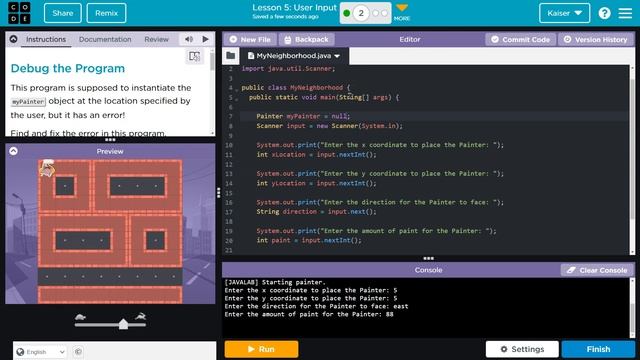Click the "Debug the Program" heading
Screen dimensions: 640x360
tap(68, 68)
